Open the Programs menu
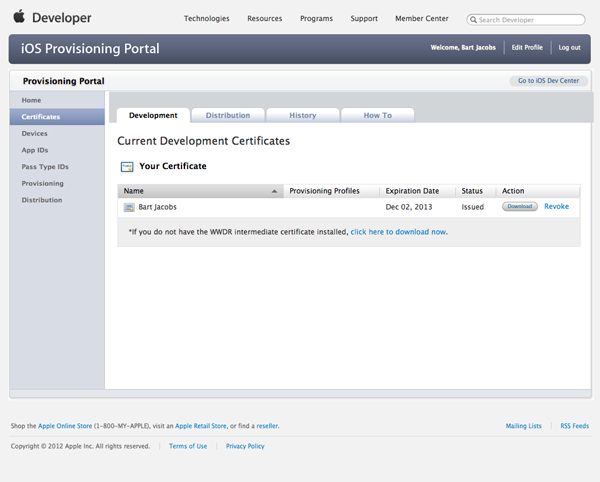The width and height of the screenshot is (600, 482). tap(316, 18)
